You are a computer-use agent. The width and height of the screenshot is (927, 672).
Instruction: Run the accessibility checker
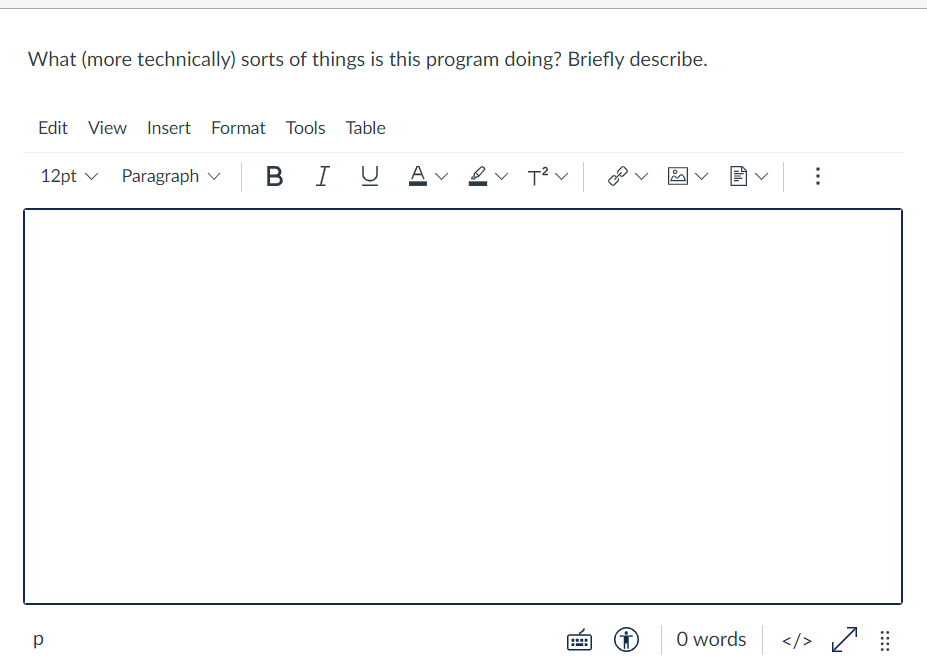tap(627, 639)
